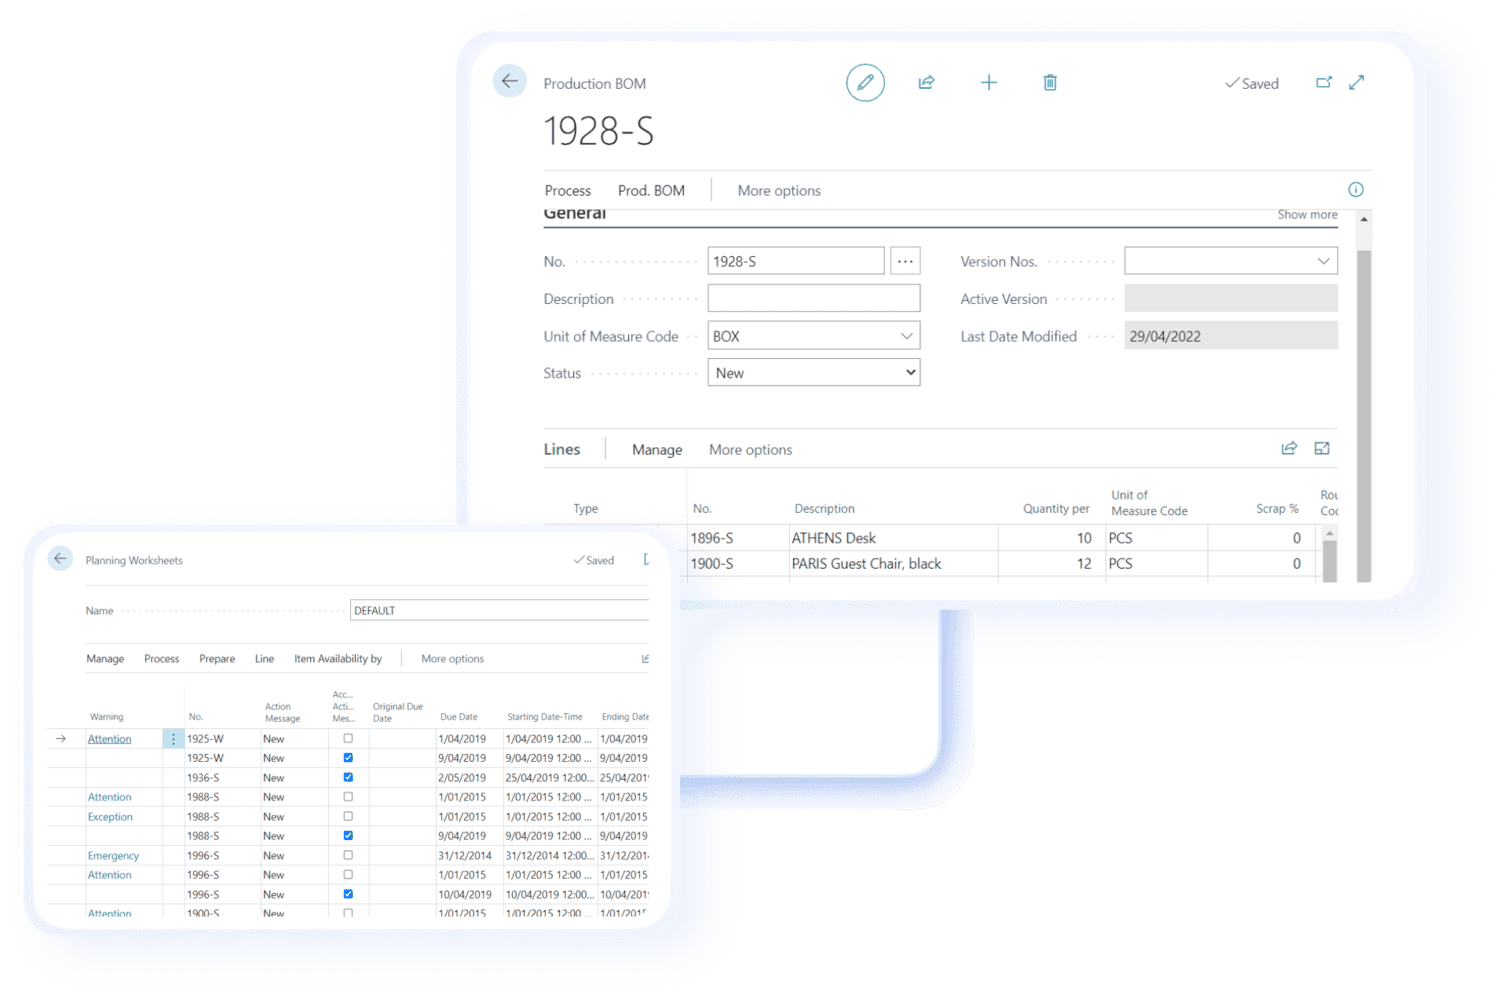Viewport: 1499px width, 999px height.
Task: Click the edit pencil icon on Production BOM
Action: [865, 83]
